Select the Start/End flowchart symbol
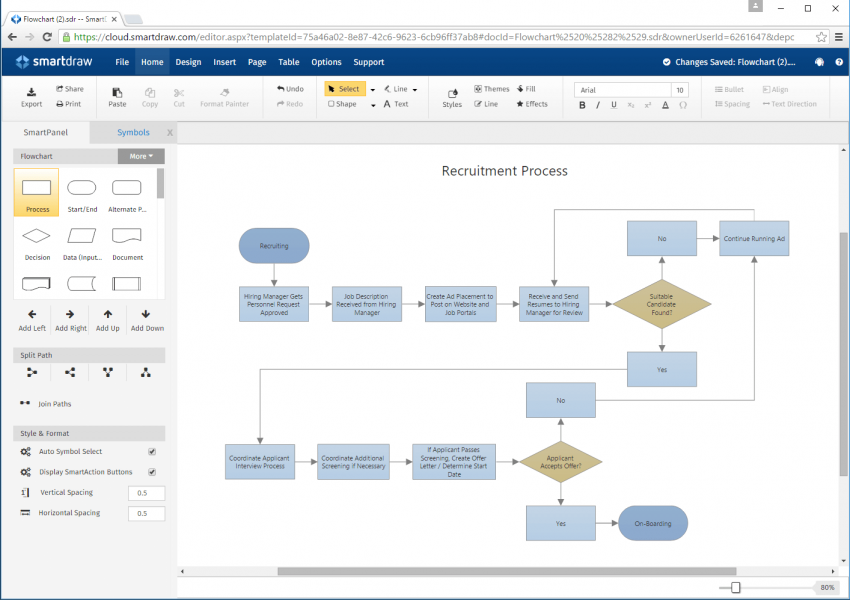 81,190
